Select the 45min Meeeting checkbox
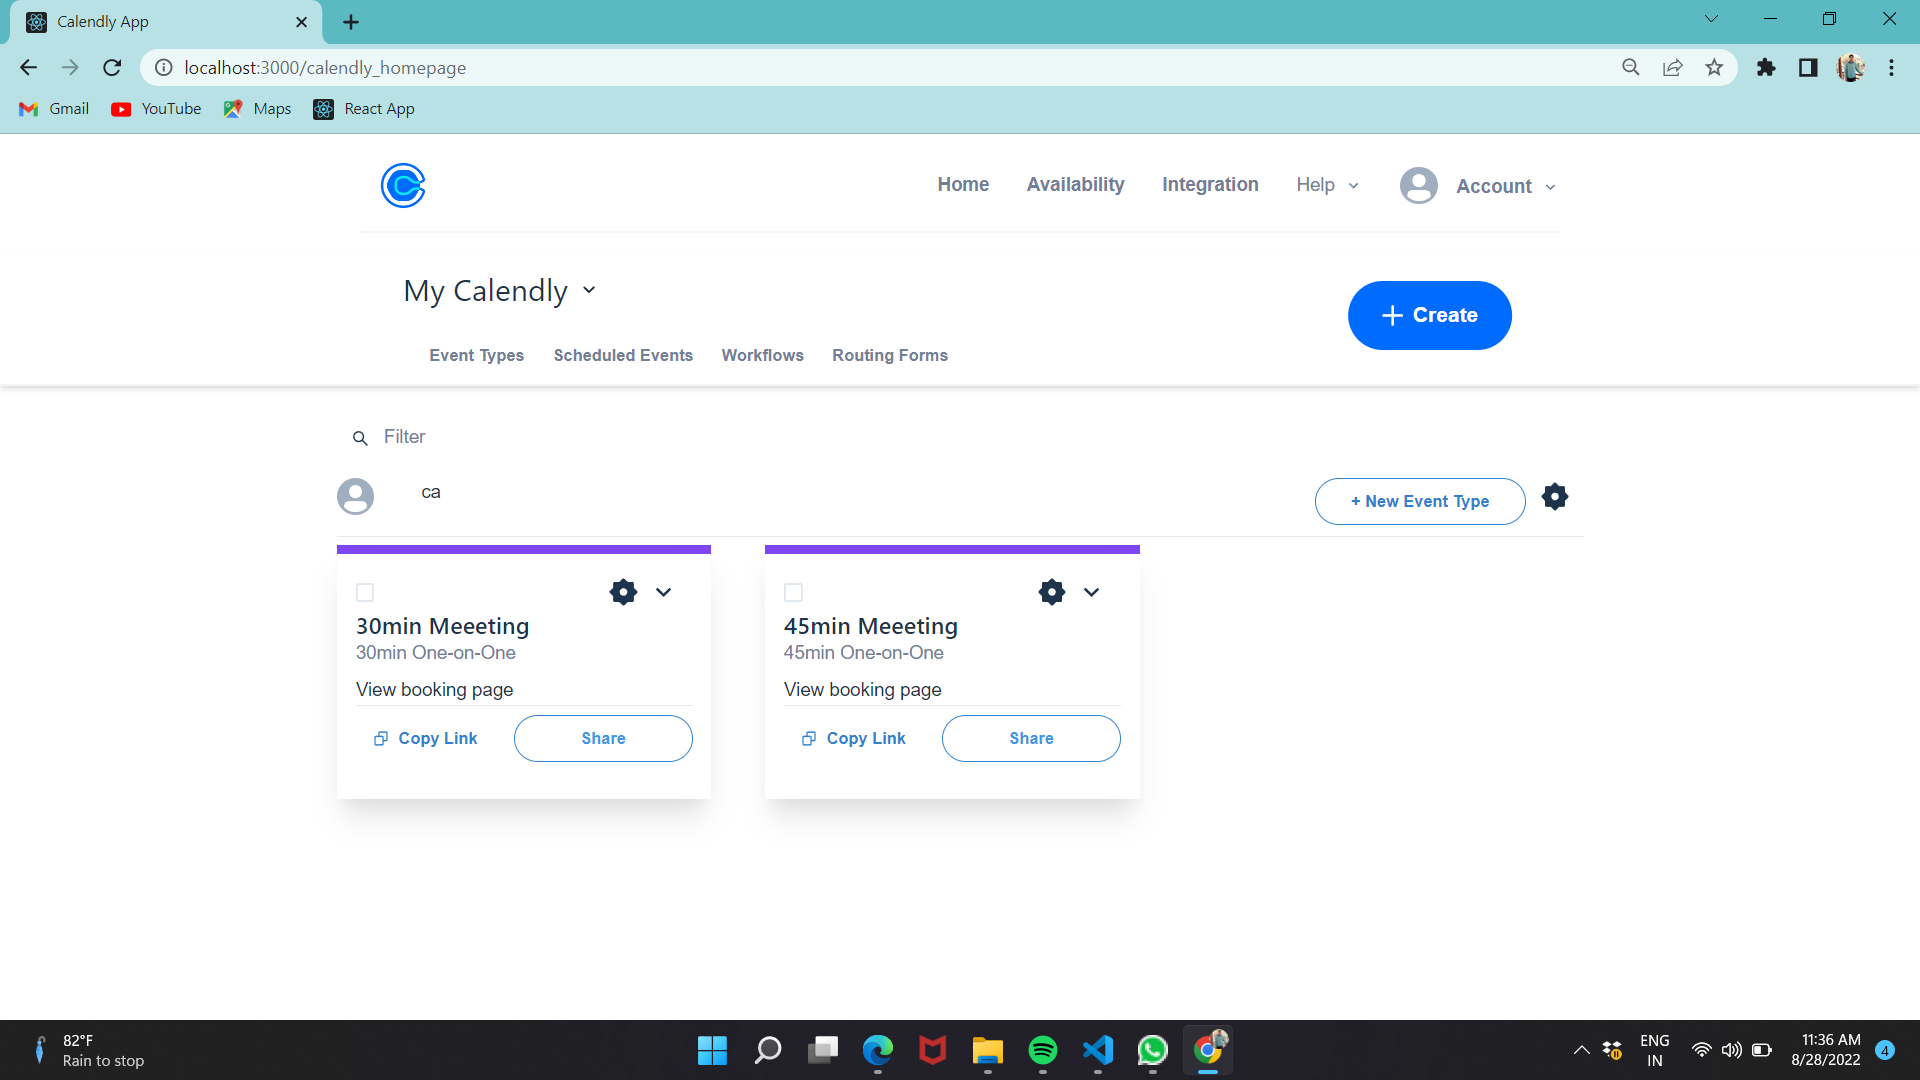 click(793, 592)
